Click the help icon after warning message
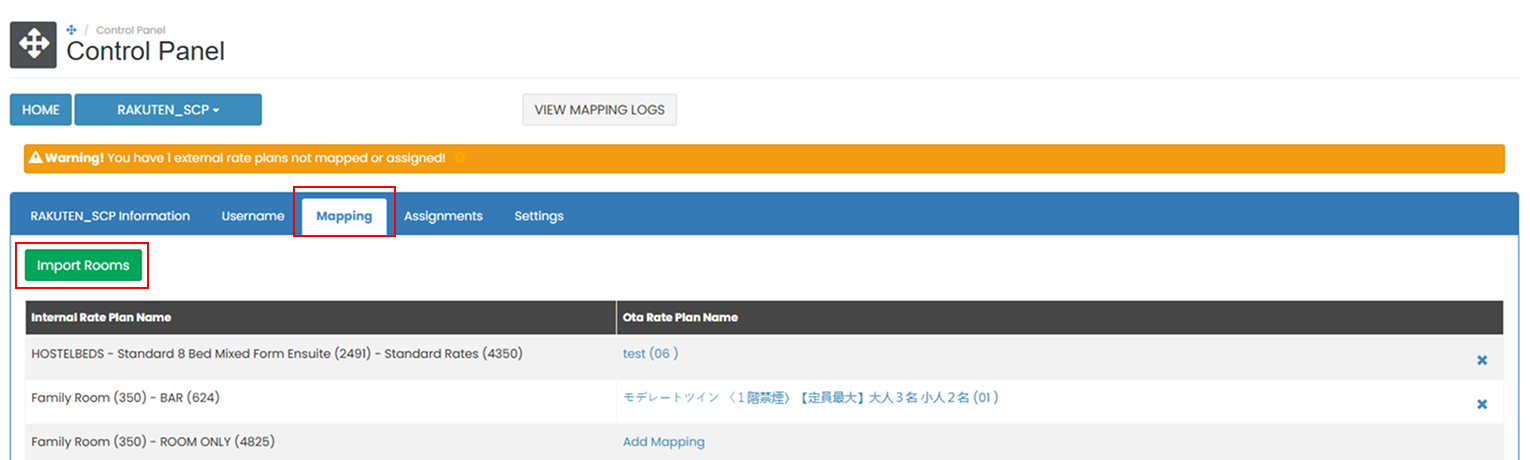Viewport: 1530px width, 460px height. [459, 158]
